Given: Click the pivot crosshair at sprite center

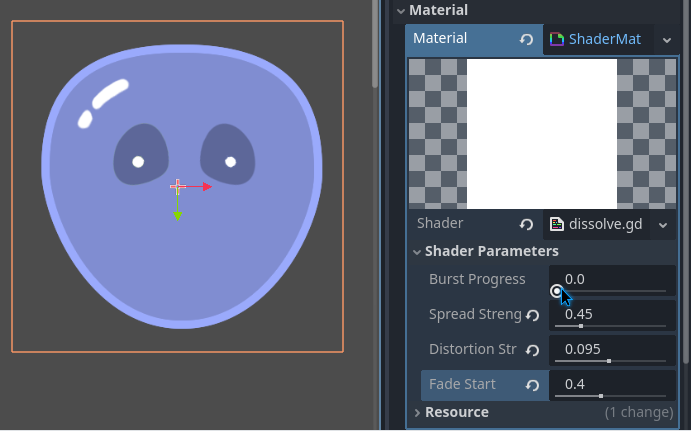Looking at the screenshot, I should pyautogui.click(x=177, y=187).
